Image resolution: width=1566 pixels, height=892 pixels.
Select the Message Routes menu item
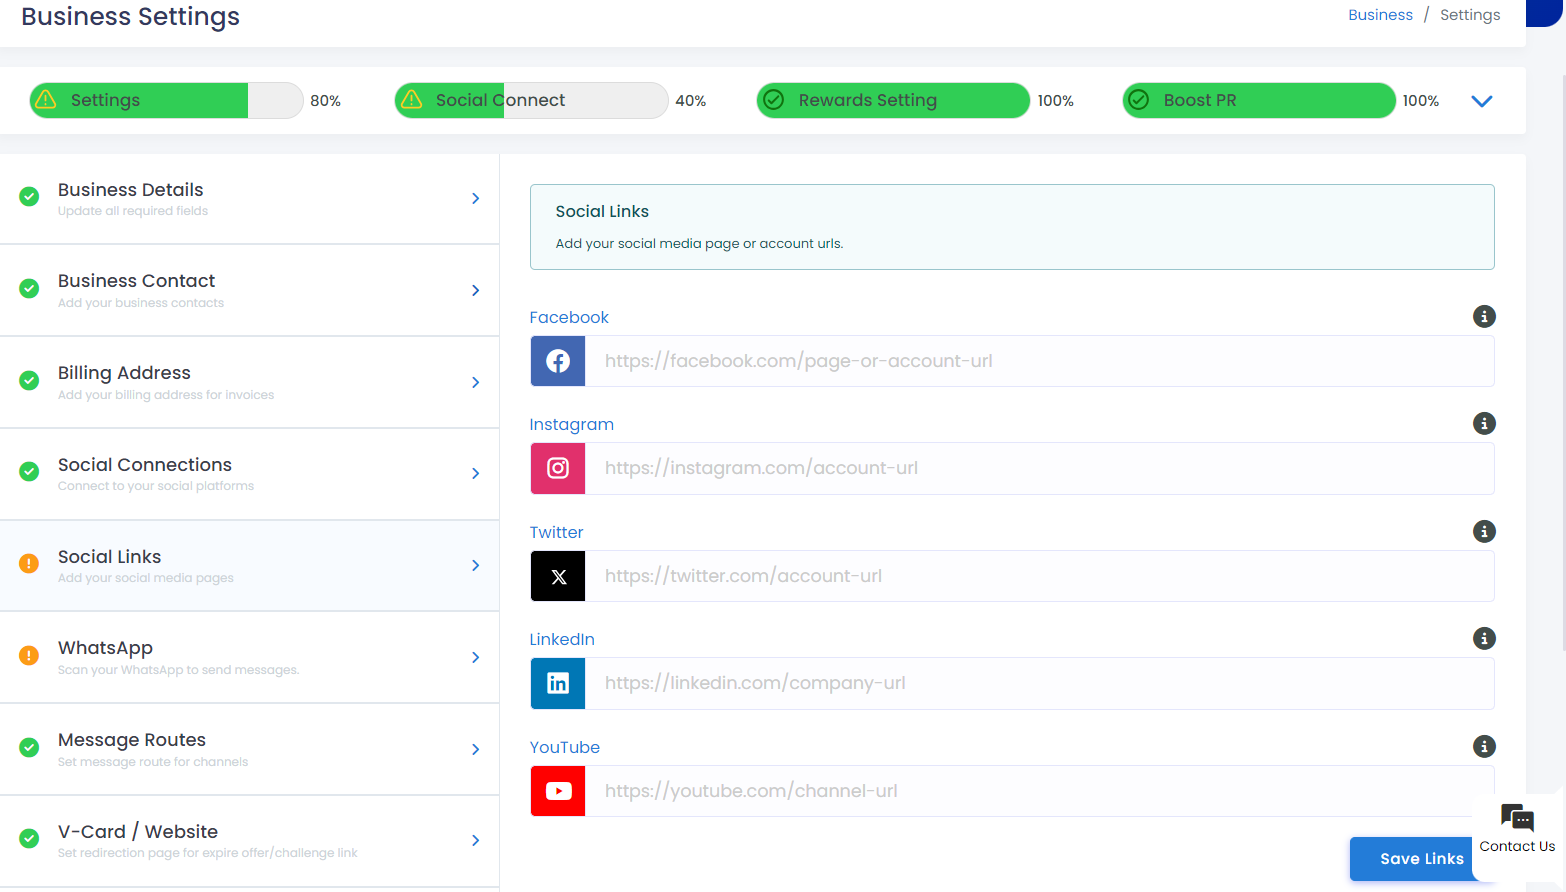click(249, 750)
